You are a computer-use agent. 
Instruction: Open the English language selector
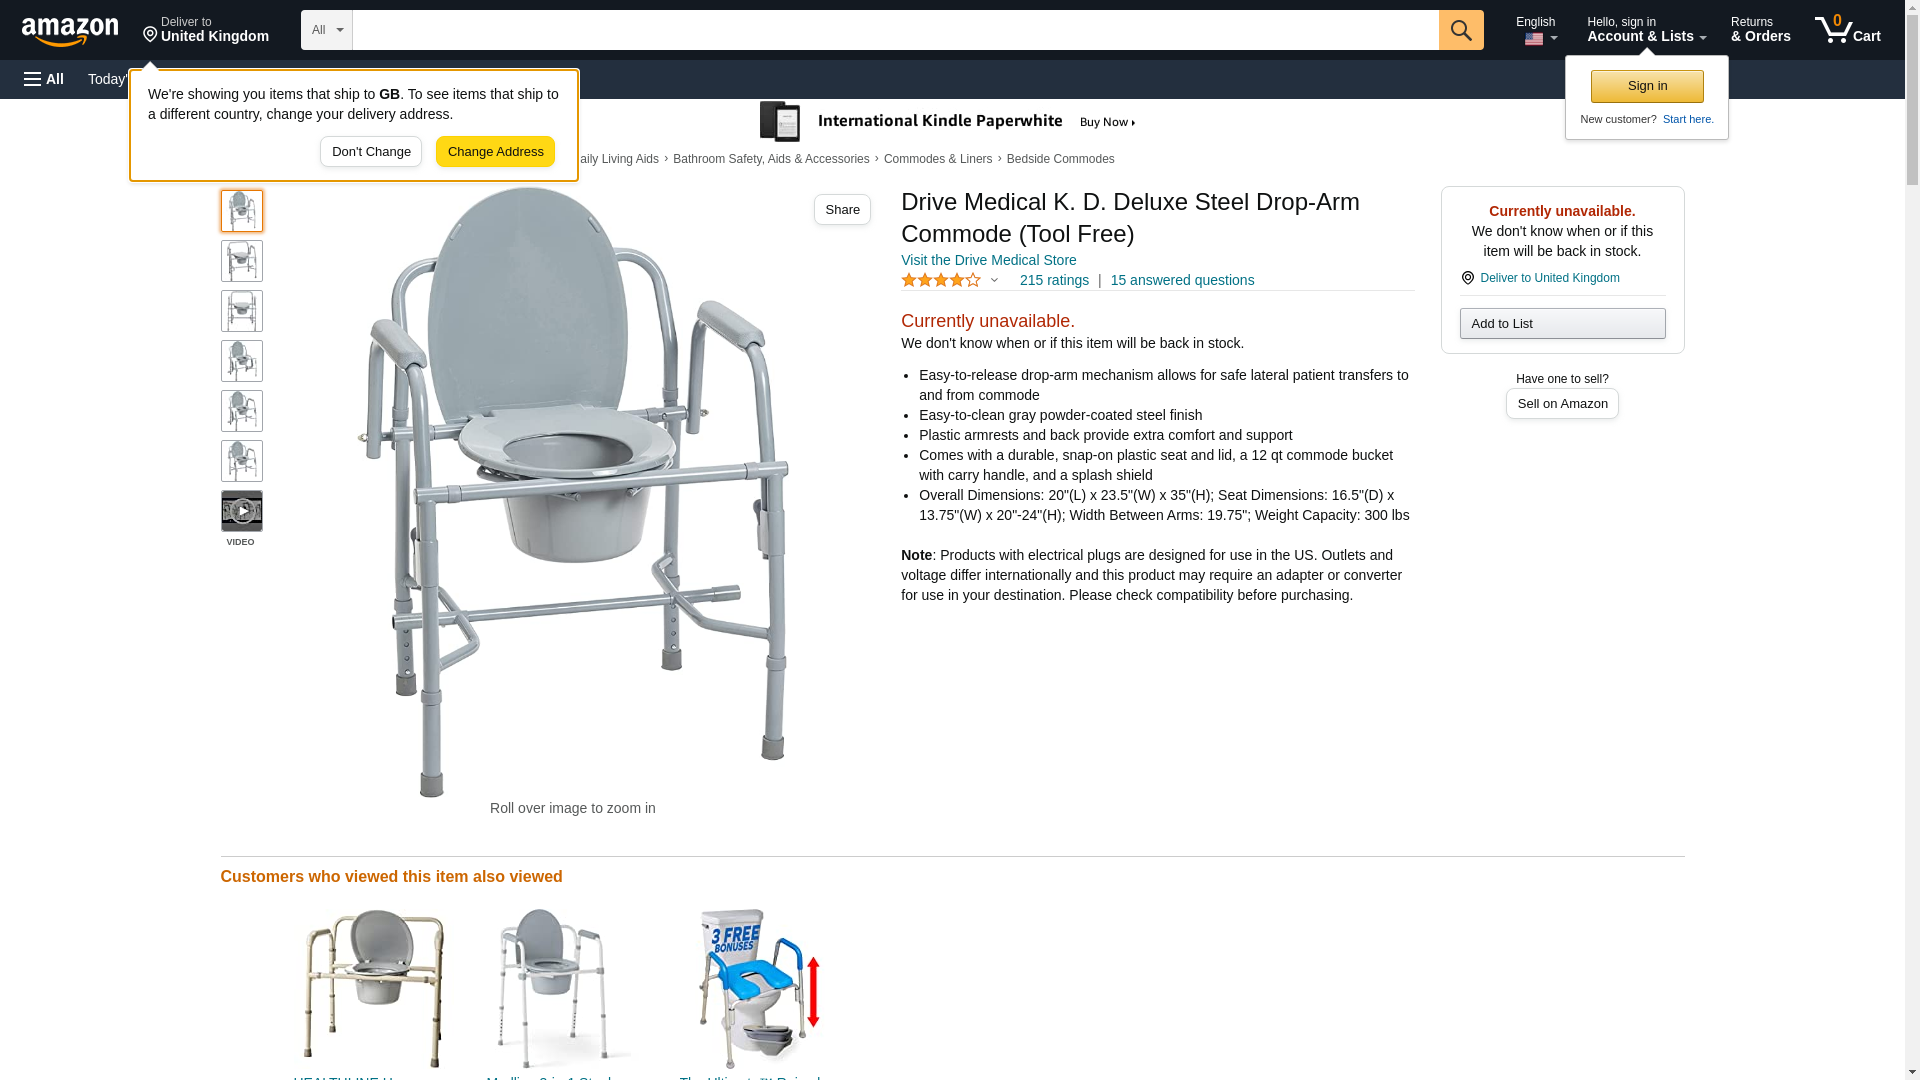1536,30
